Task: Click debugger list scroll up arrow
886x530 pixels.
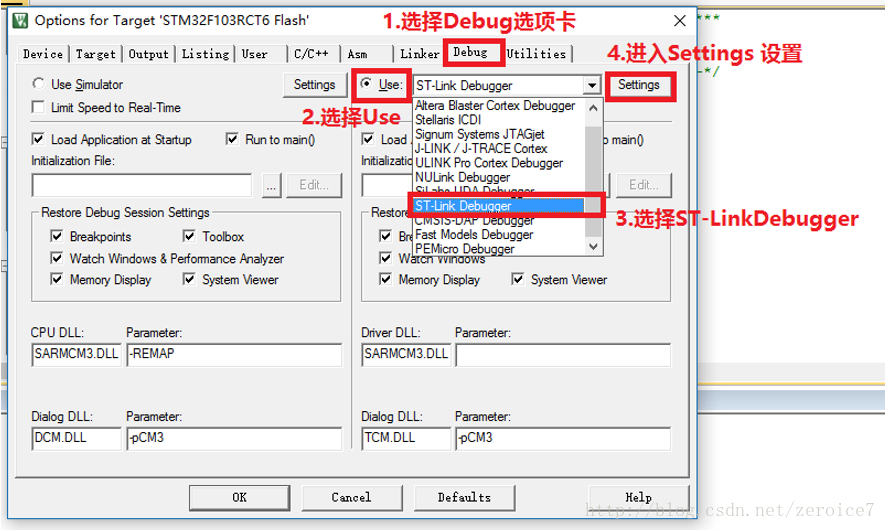Action: [x=593, y=107]
